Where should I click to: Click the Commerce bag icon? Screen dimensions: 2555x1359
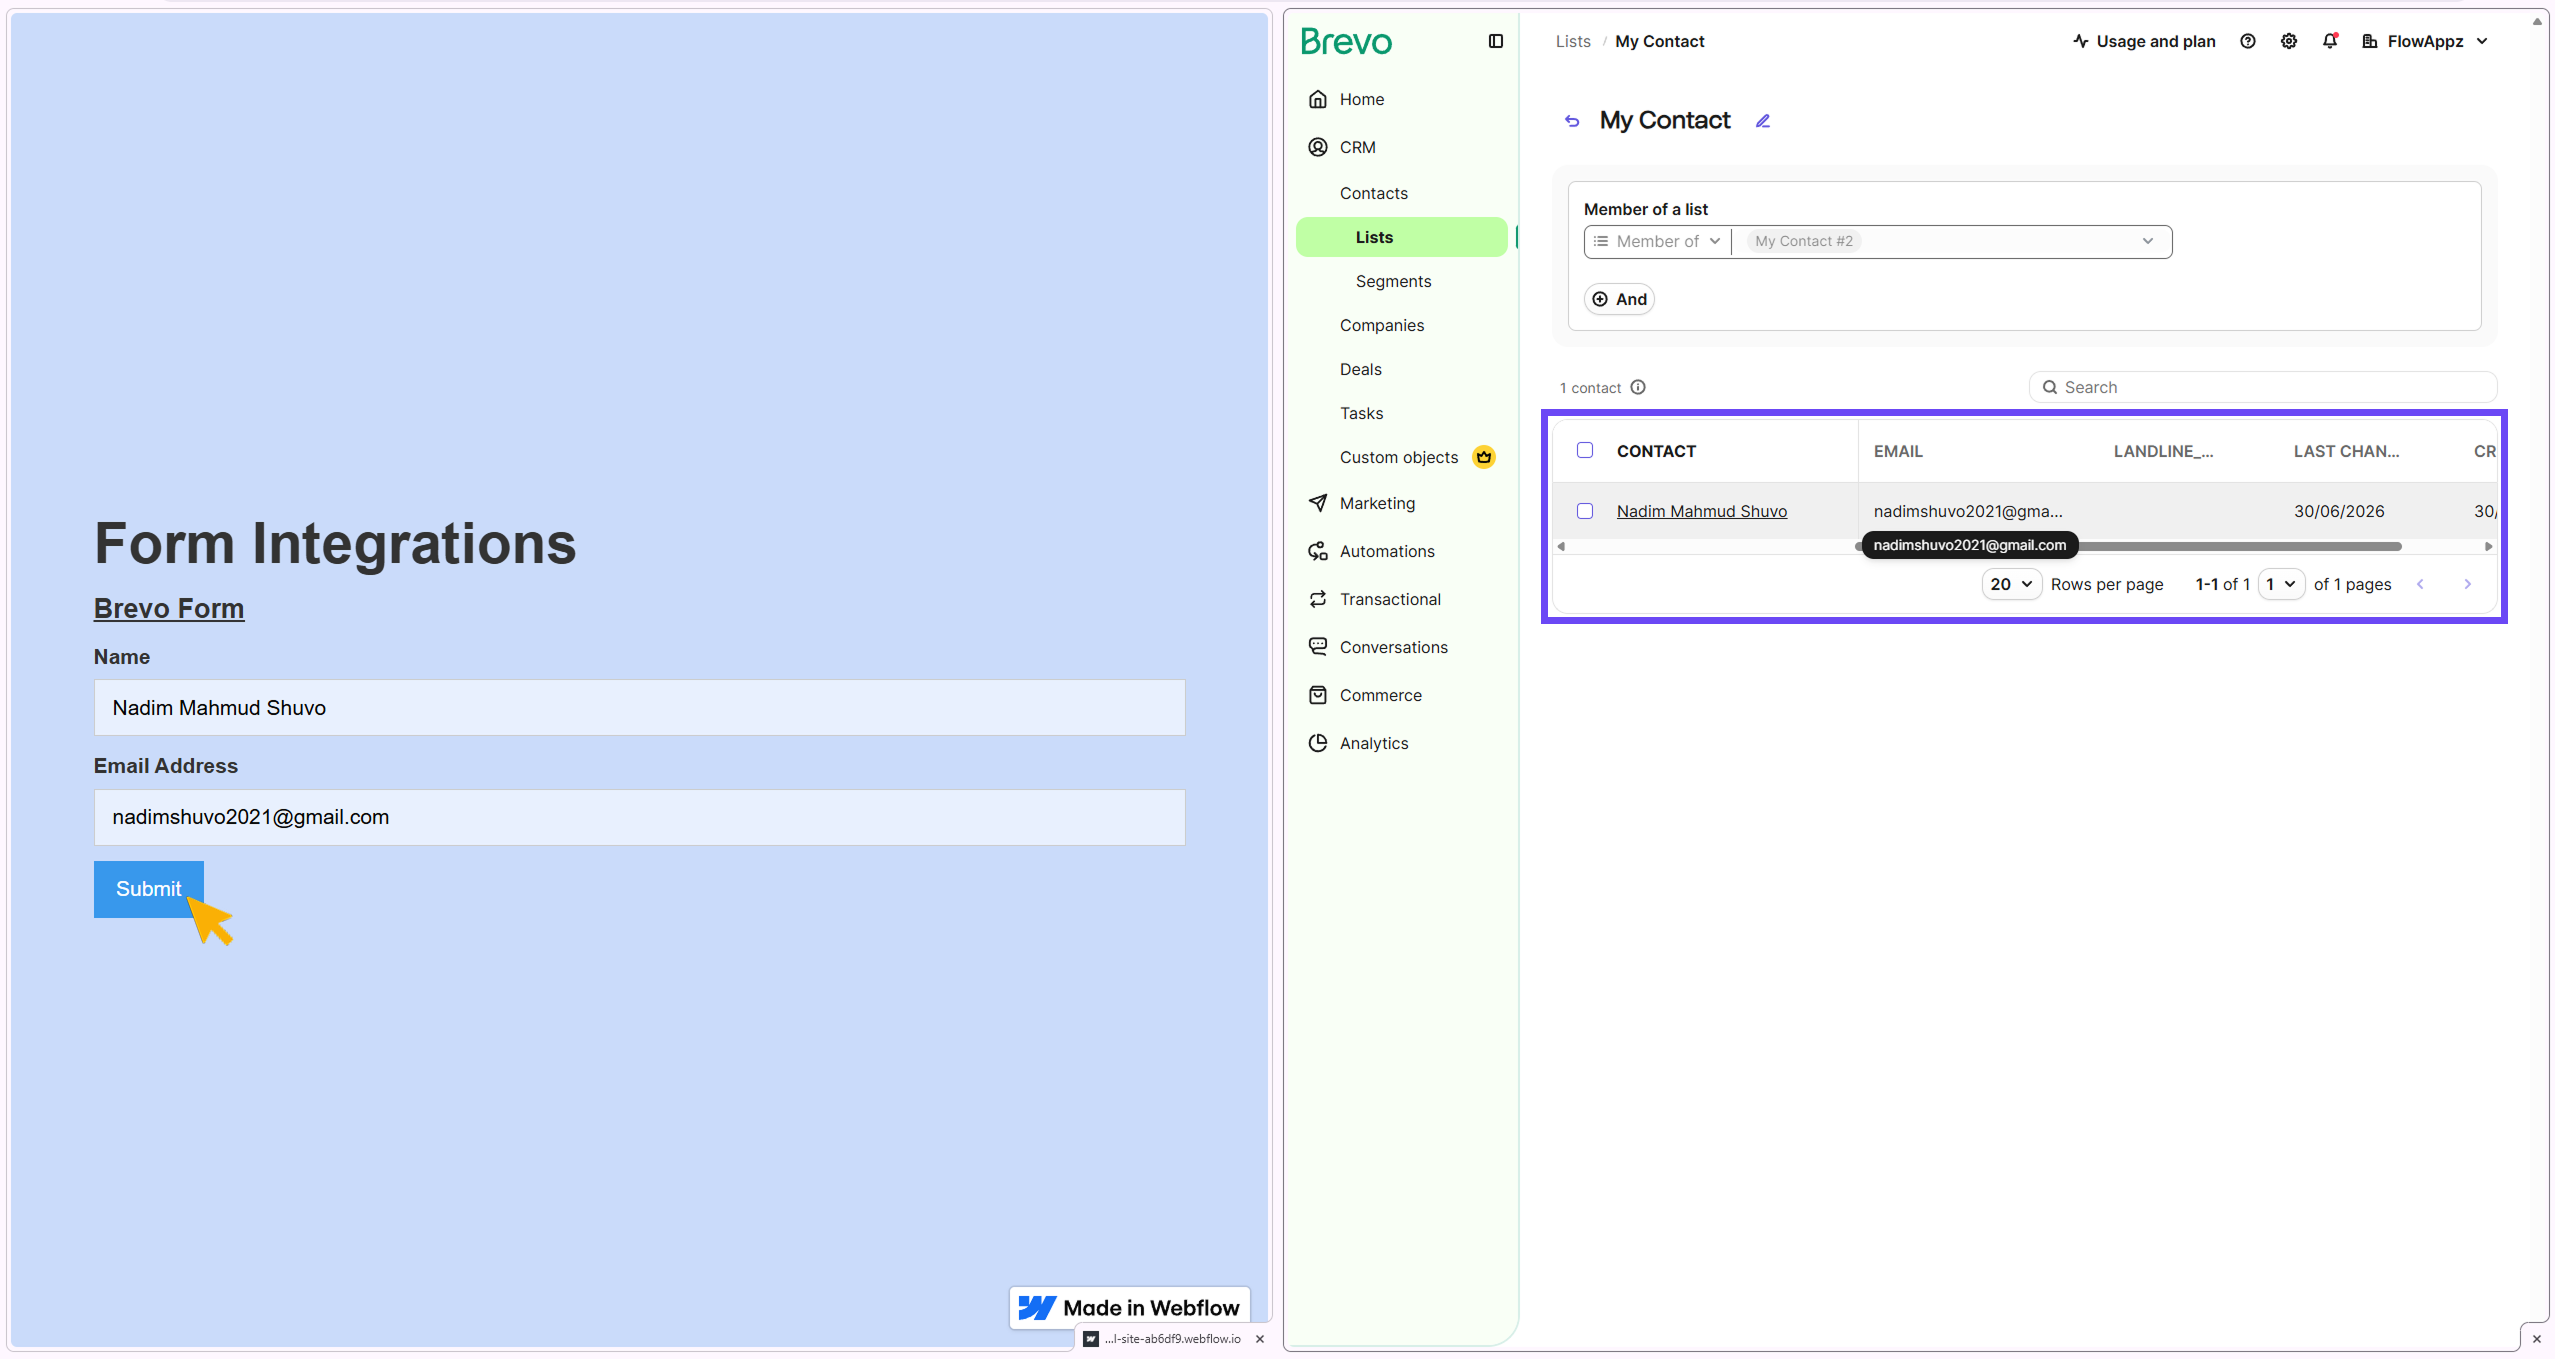pyautogui.click(x=1318, y=695)
